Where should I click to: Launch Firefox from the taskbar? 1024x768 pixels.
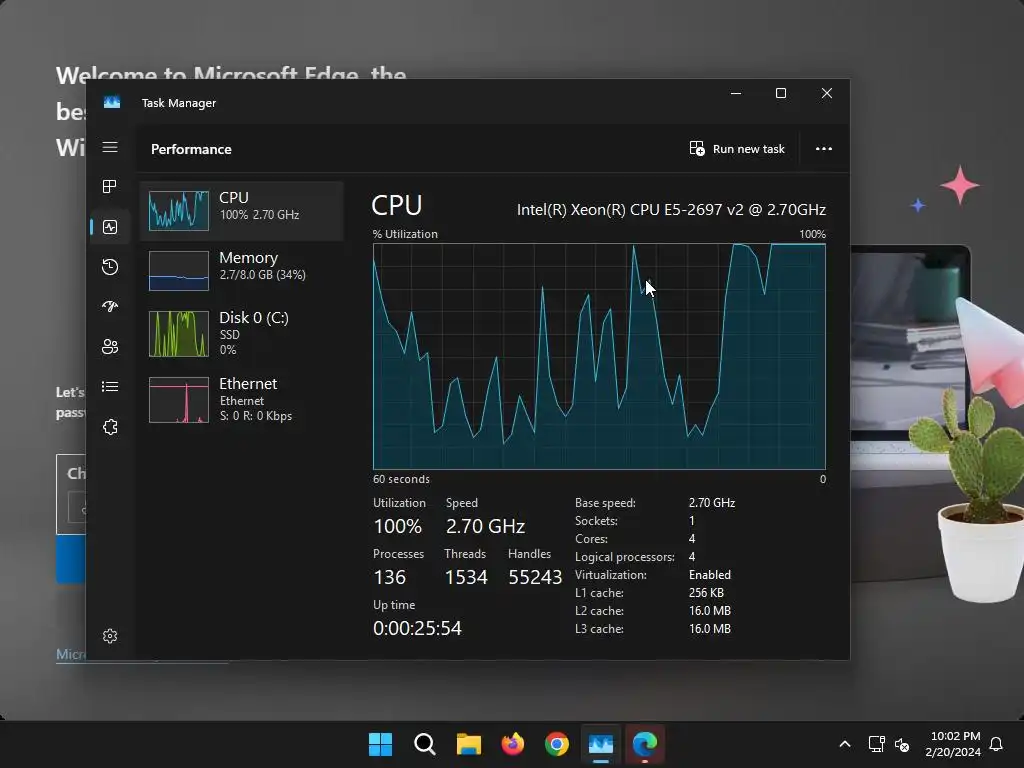[513, 744]
